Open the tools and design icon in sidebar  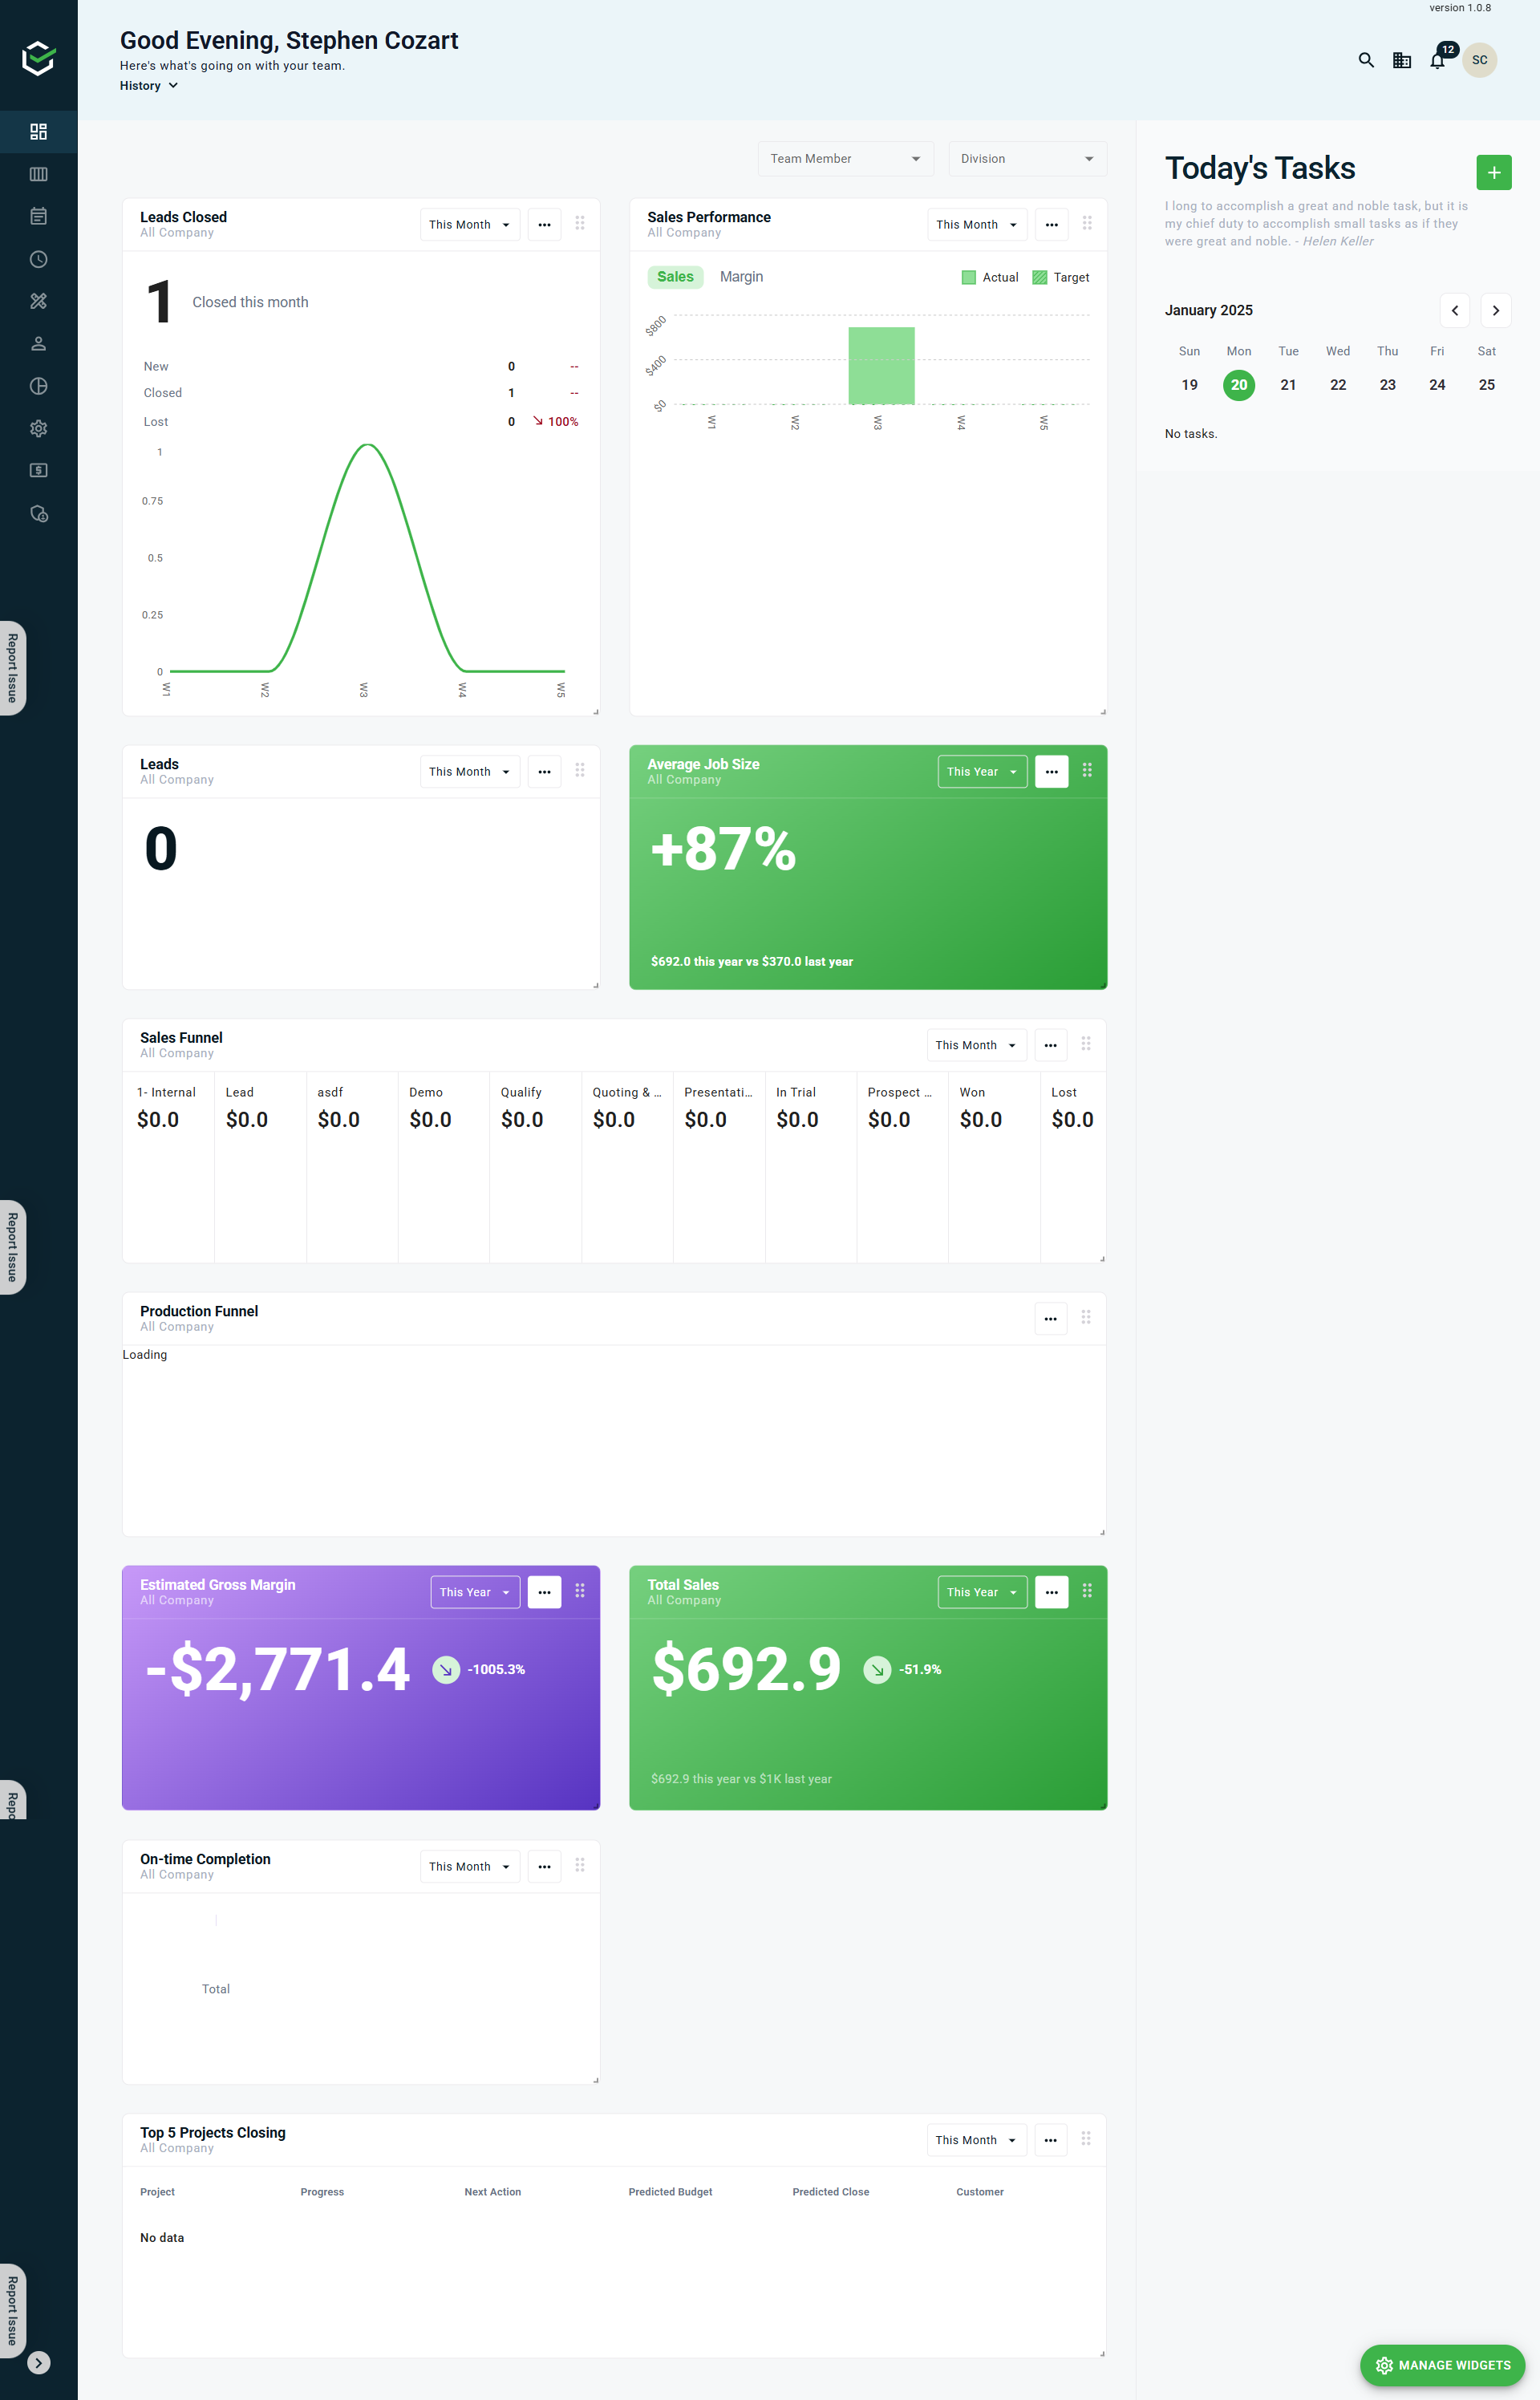pos(38,301)
